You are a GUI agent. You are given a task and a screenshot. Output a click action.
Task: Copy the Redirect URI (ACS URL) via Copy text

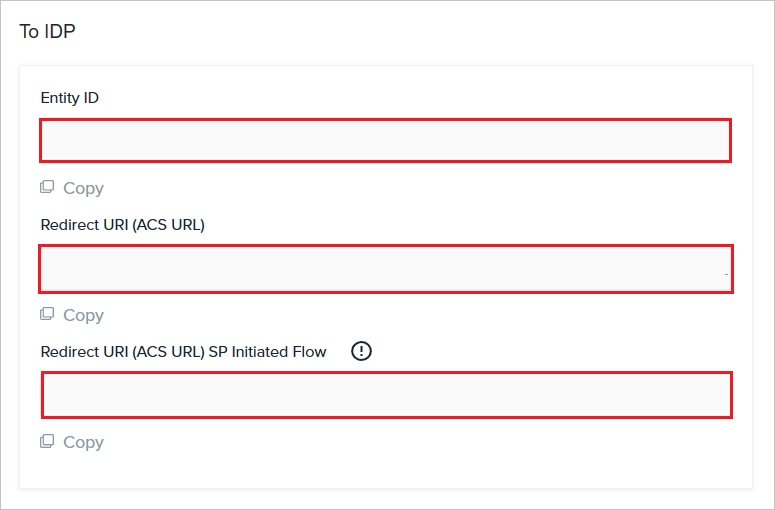pos(84,315)
